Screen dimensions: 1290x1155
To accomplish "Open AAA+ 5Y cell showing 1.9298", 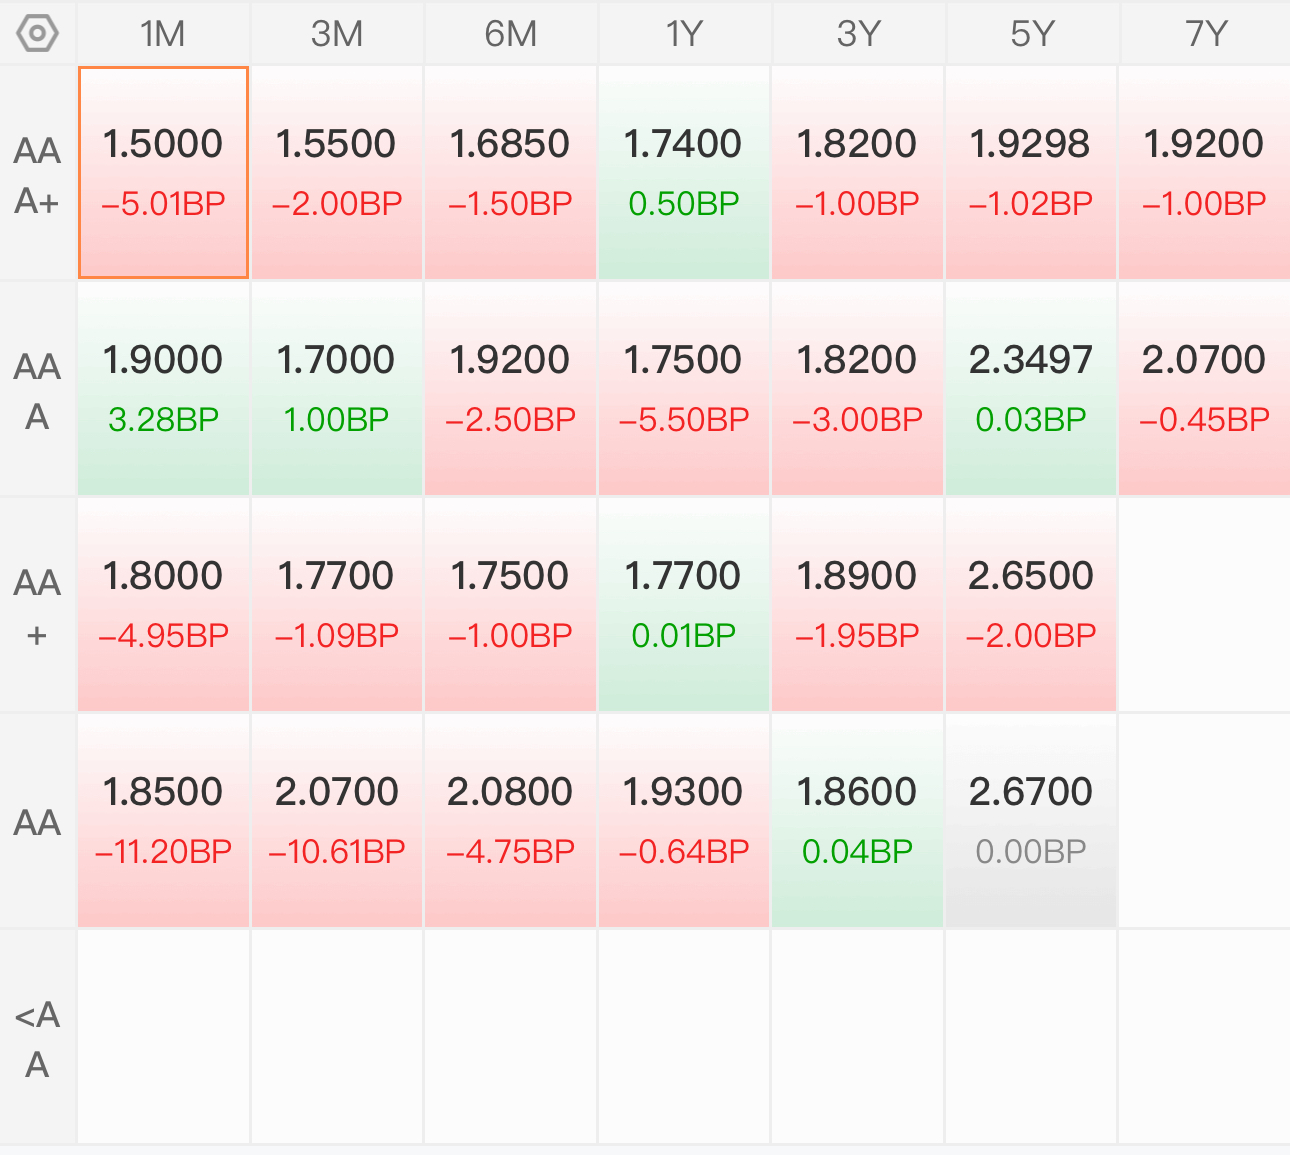I will pos(1031,173).
